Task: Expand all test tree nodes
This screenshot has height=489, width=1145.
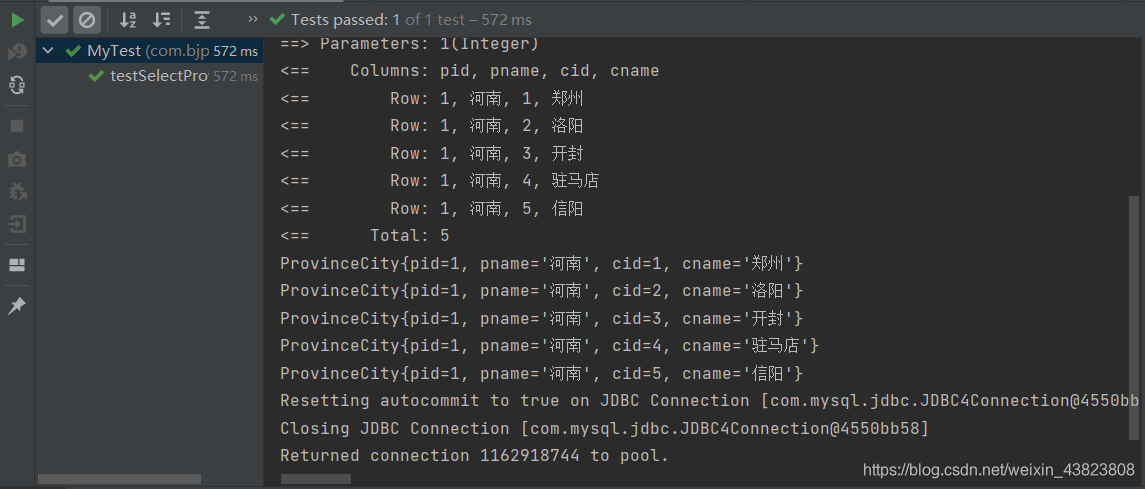Action: pyautogui.click(x=202, y=19)
